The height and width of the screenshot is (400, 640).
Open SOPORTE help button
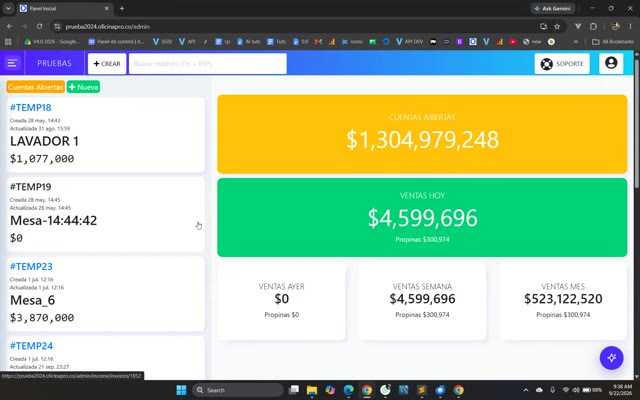coord(562,64)
